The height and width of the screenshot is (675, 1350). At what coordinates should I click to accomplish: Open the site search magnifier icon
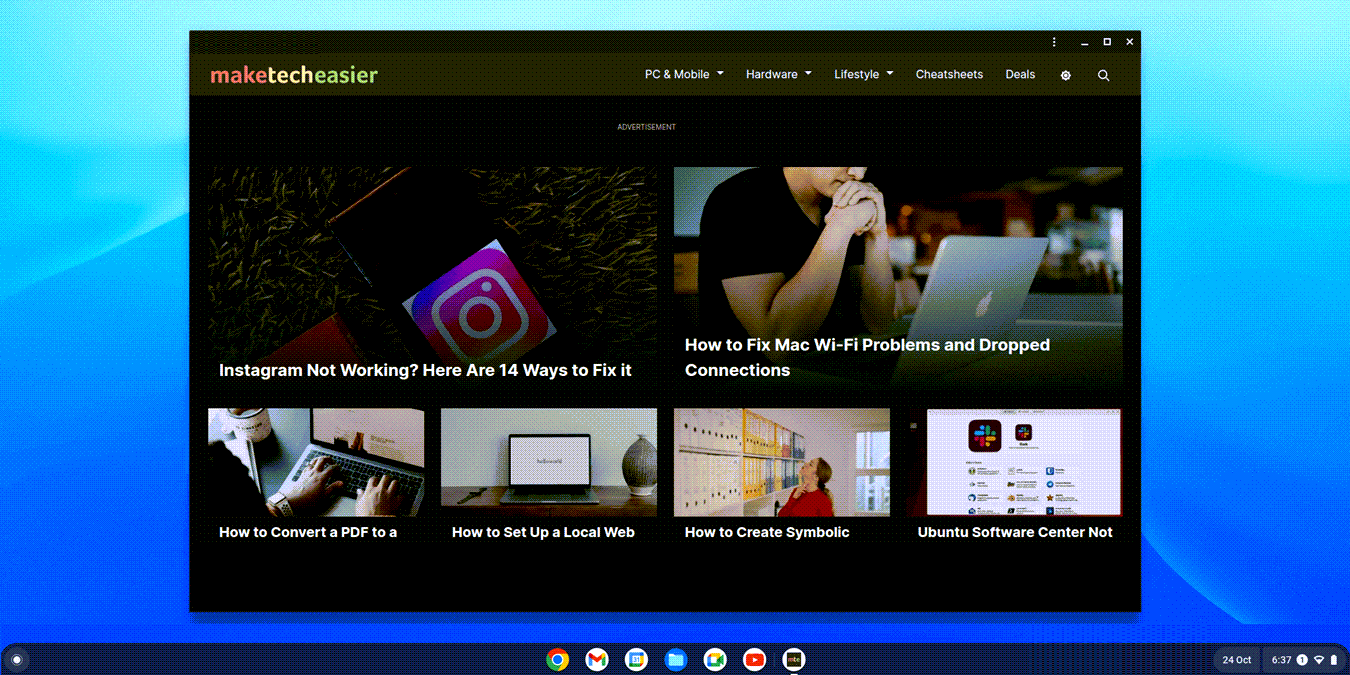point(1104,75)
